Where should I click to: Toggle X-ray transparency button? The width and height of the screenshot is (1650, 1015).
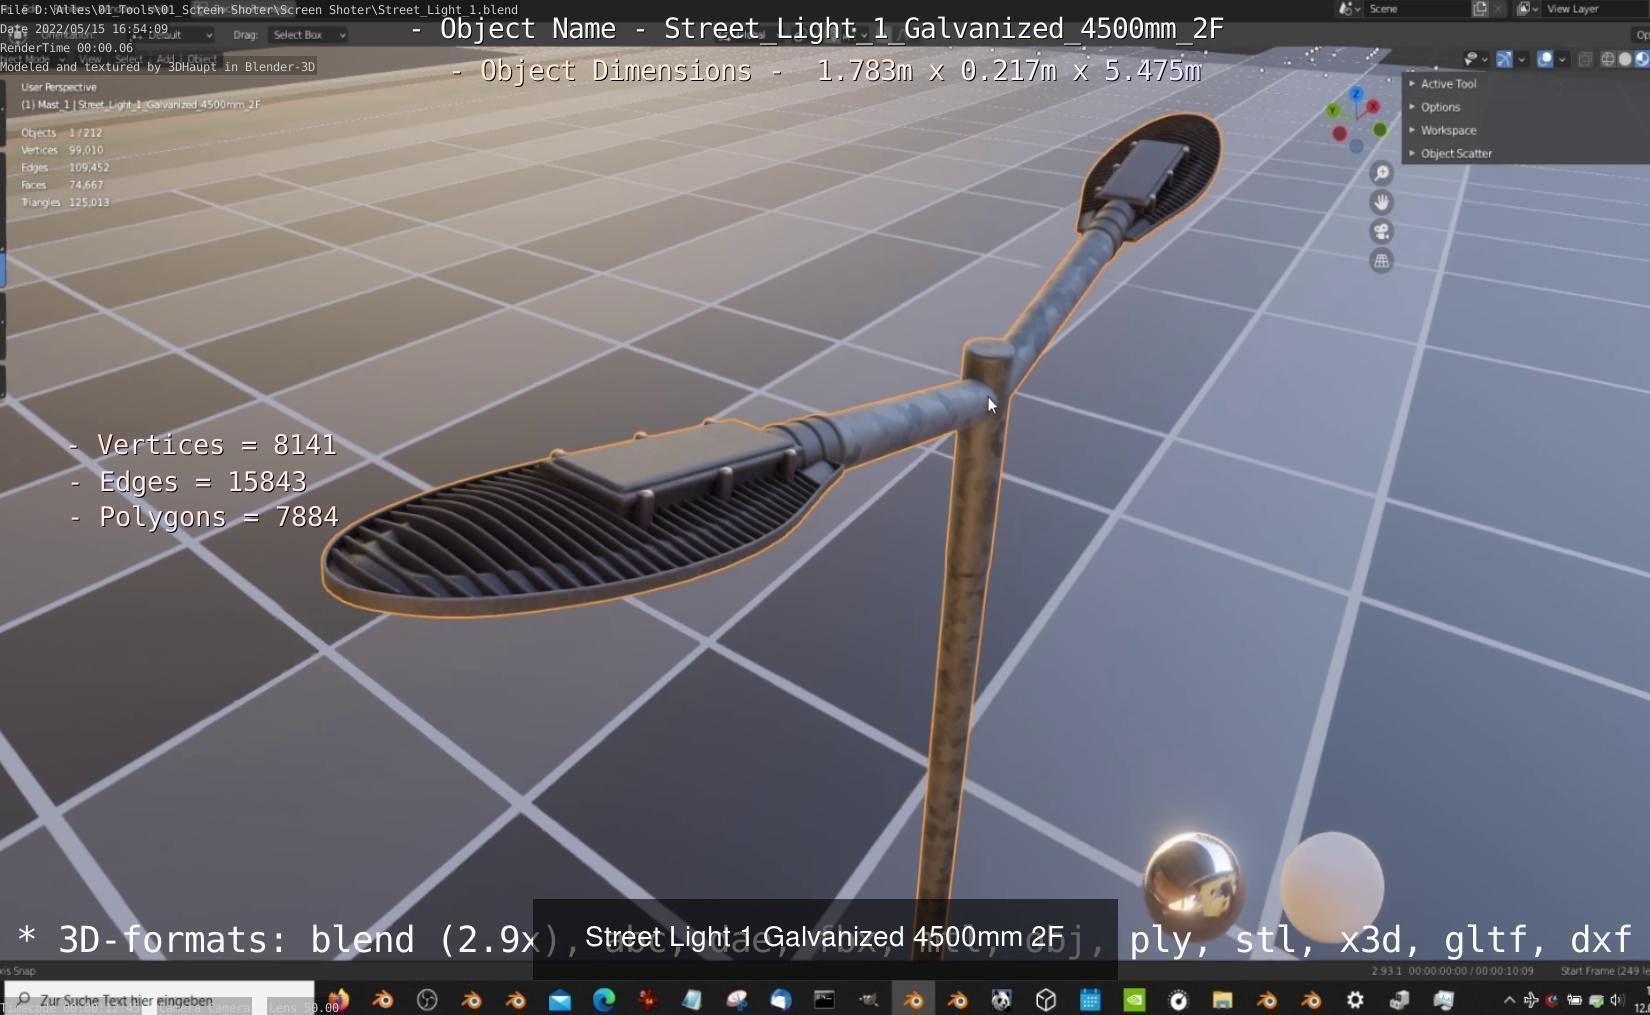(1585, 59)
